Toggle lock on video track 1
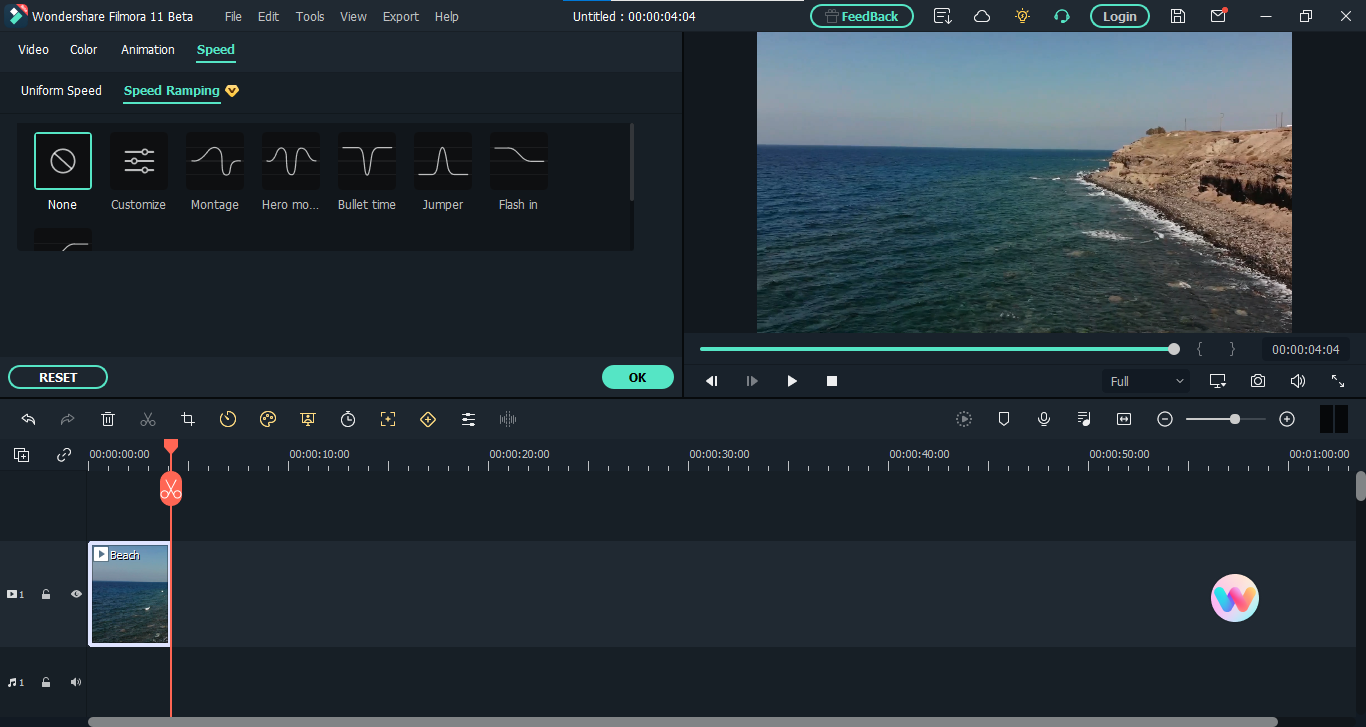This screenshot has height=727, width=1366. (46, 594)
